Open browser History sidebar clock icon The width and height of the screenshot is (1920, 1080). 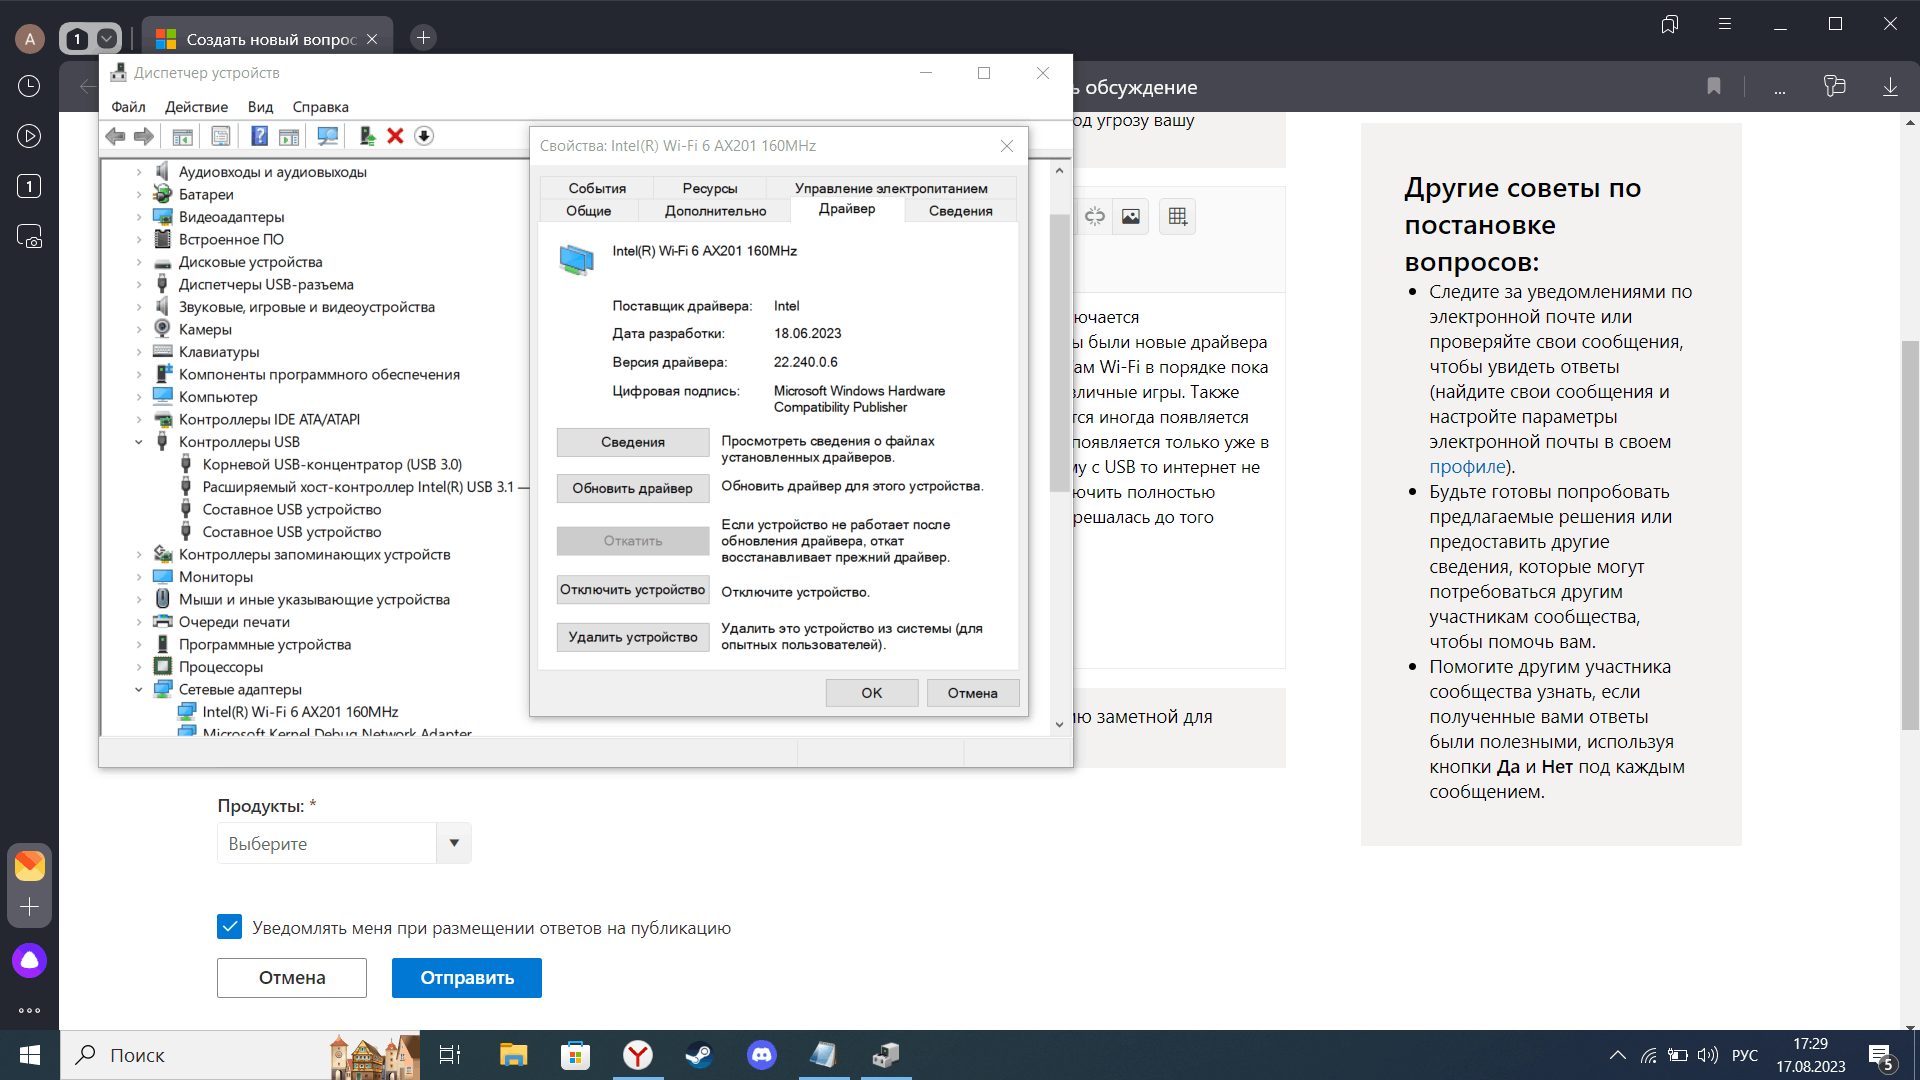(x=29, y=86)
